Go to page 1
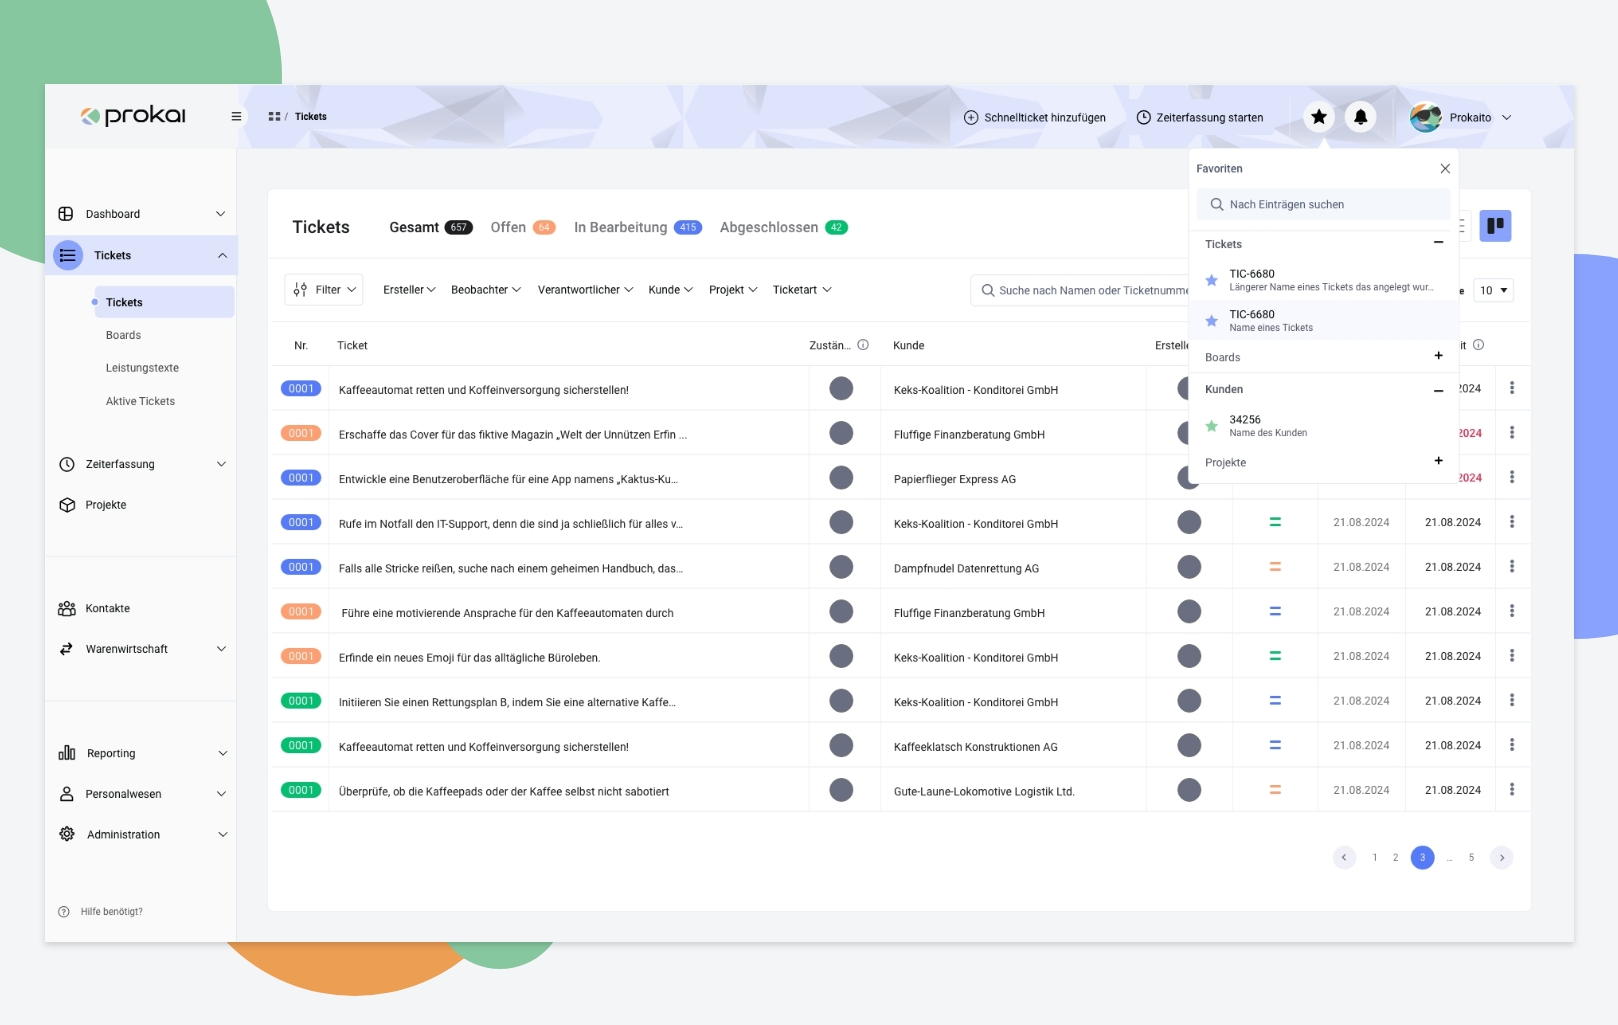Screen dimensions: 1618x1025 [1375, 857]
